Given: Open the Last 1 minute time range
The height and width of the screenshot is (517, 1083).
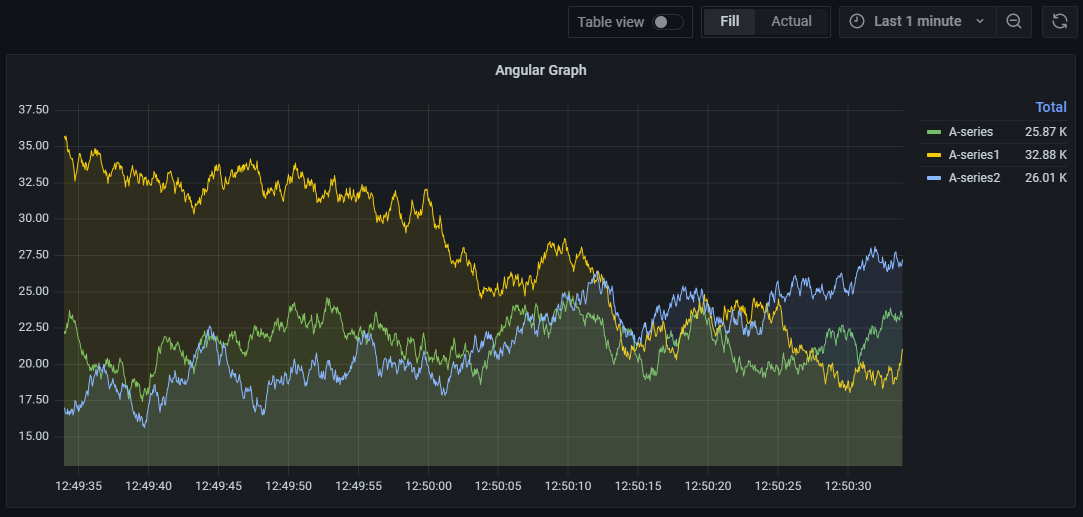Looking at the screenshot, I should click(x=917, y=21).
